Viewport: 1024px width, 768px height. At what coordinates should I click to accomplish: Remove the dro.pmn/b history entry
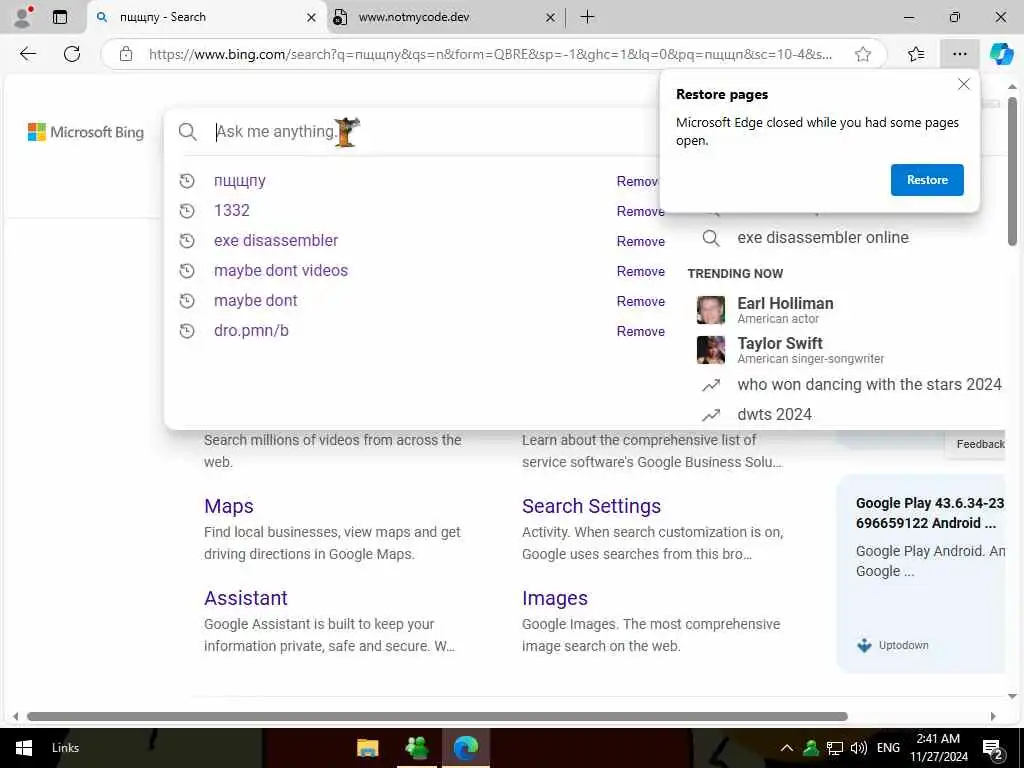point(641,332)
